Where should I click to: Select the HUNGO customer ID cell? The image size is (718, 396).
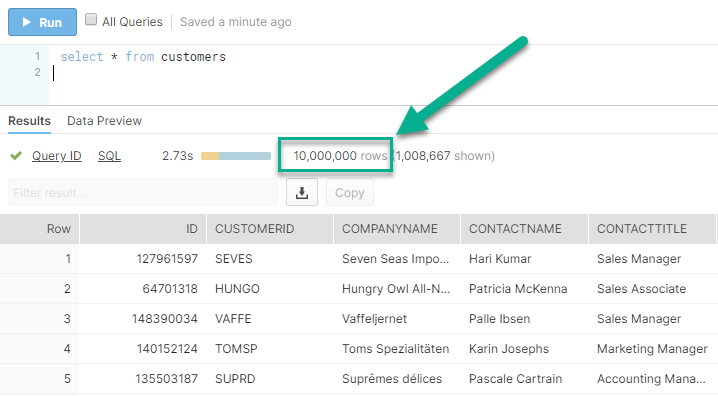270,289
